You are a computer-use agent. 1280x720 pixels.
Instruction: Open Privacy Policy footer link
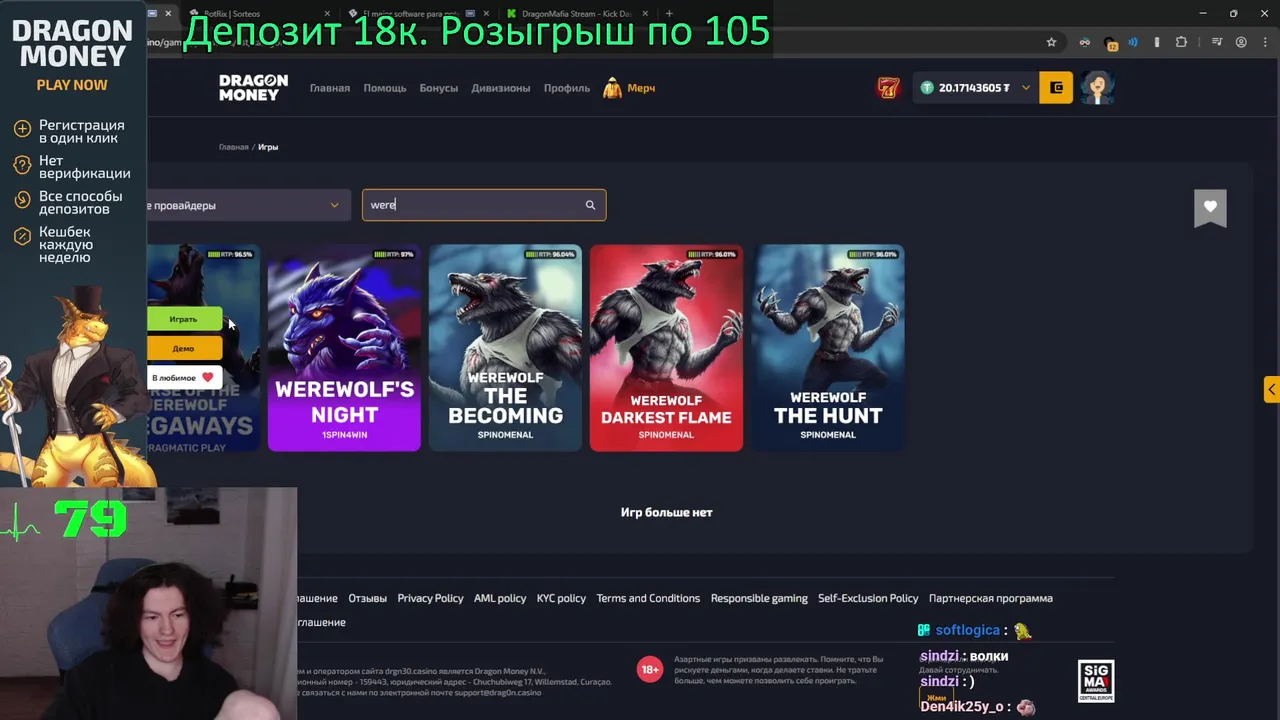coord(430,598)
